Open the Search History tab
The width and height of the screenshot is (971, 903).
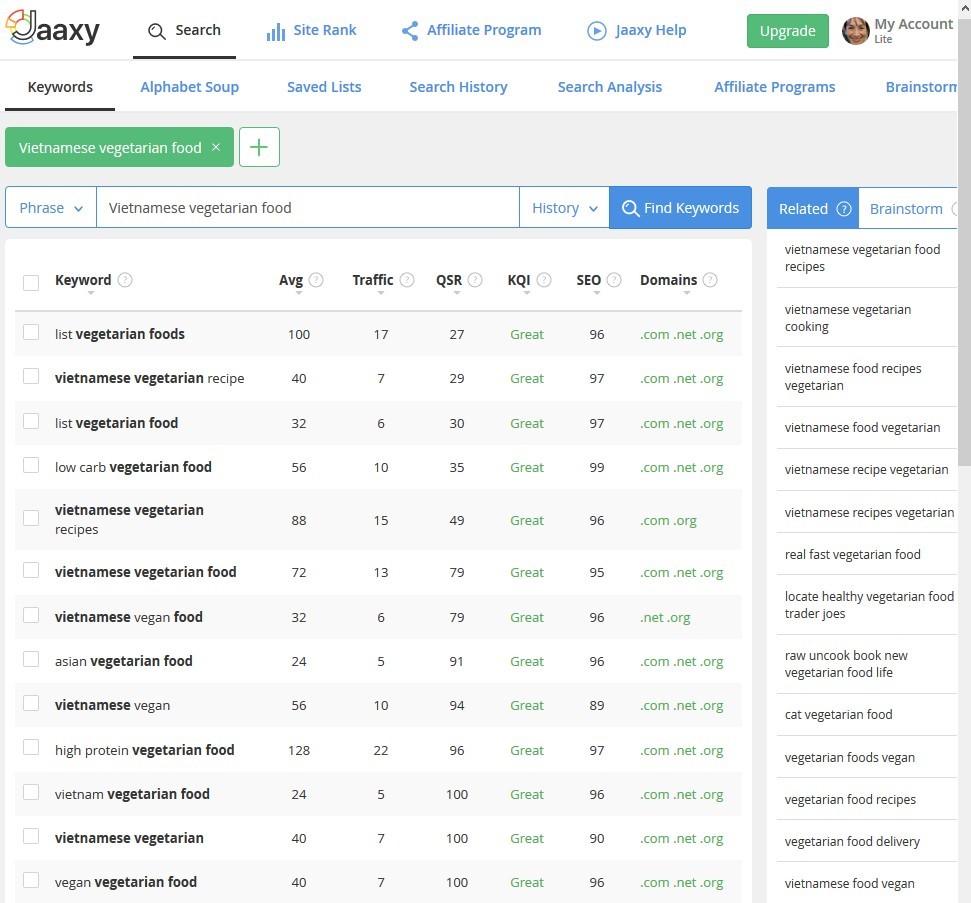click(x=458, y=87)
